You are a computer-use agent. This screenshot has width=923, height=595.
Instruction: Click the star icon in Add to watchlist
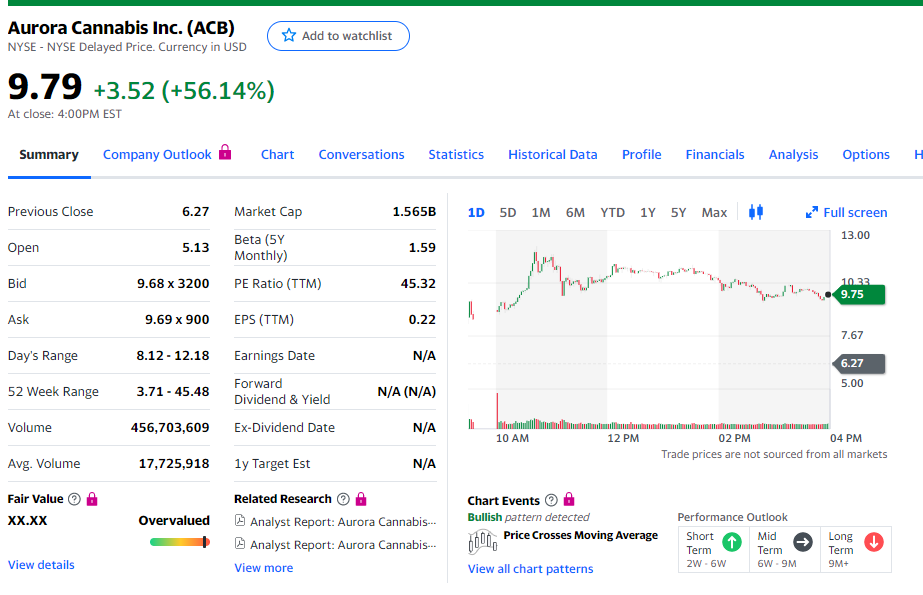[x=289, y=36]
